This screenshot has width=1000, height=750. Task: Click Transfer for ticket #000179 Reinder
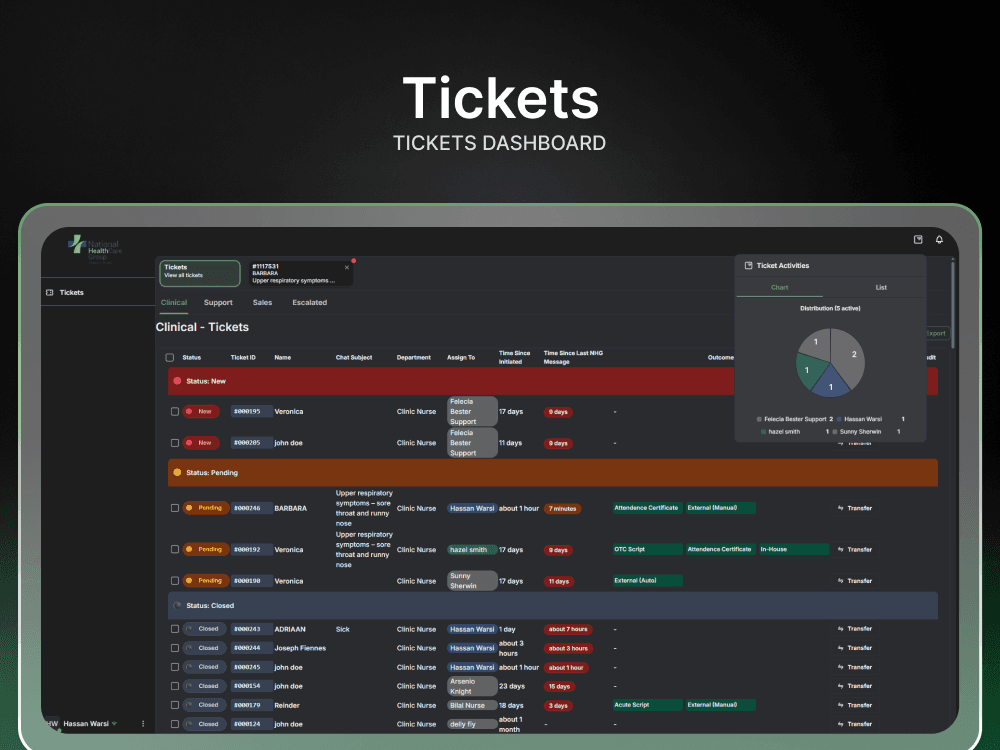tap(855, 705)
